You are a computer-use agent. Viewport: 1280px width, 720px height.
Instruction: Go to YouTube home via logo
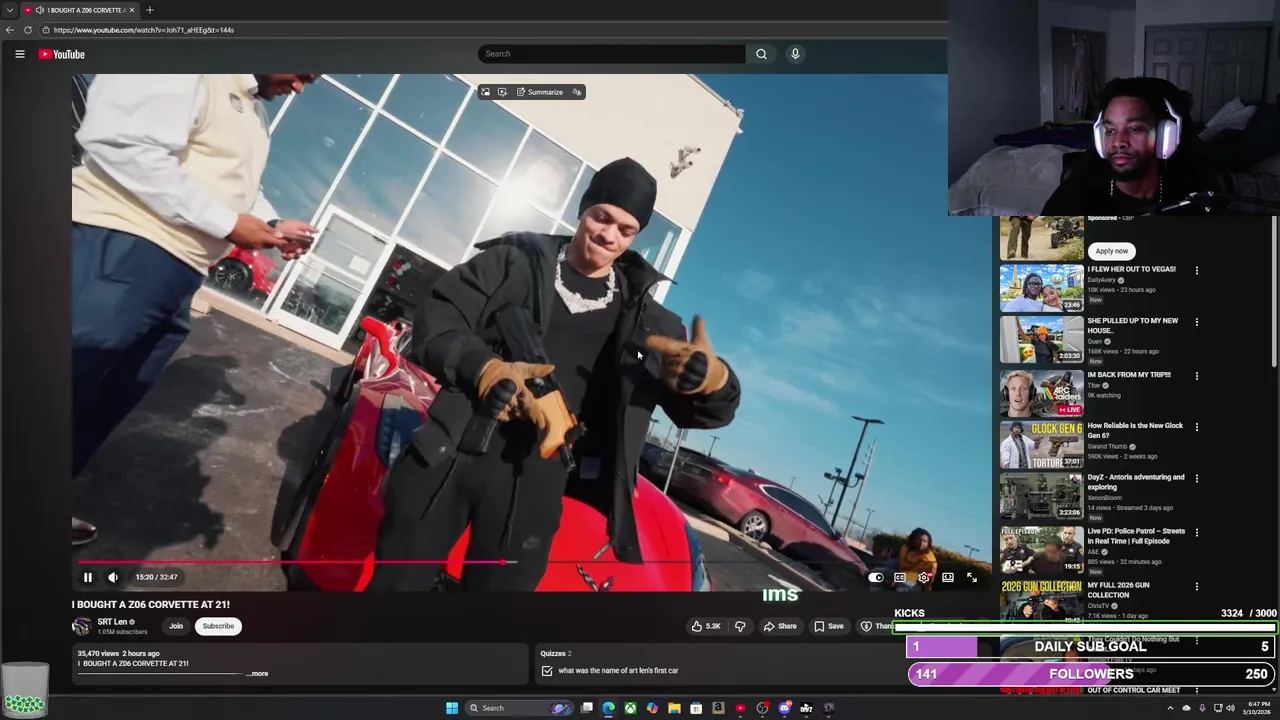[62, 54]
